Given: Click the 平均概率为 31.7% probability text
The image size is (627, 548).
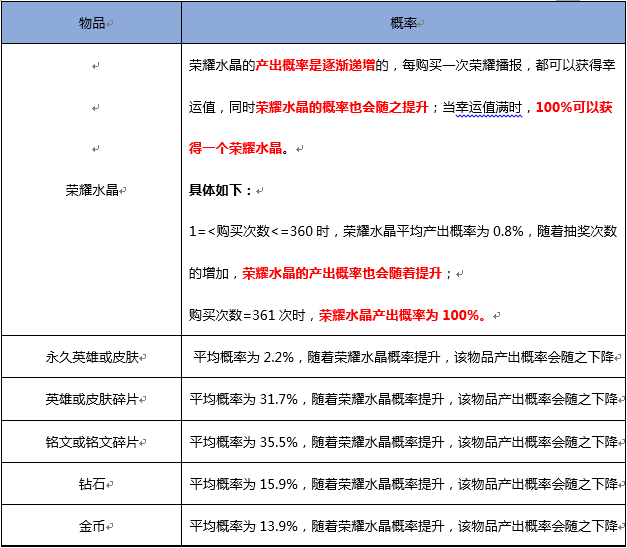Looking at the screenshot, I should (x=244, y=399).
